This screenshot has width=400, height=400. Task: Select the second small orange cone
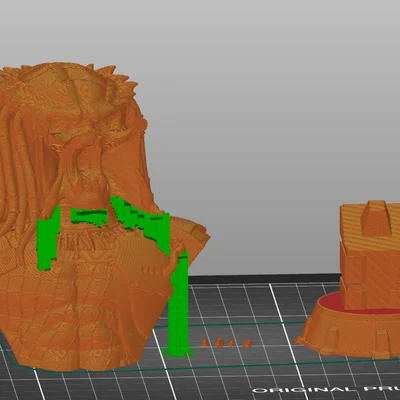coord(219,342)
